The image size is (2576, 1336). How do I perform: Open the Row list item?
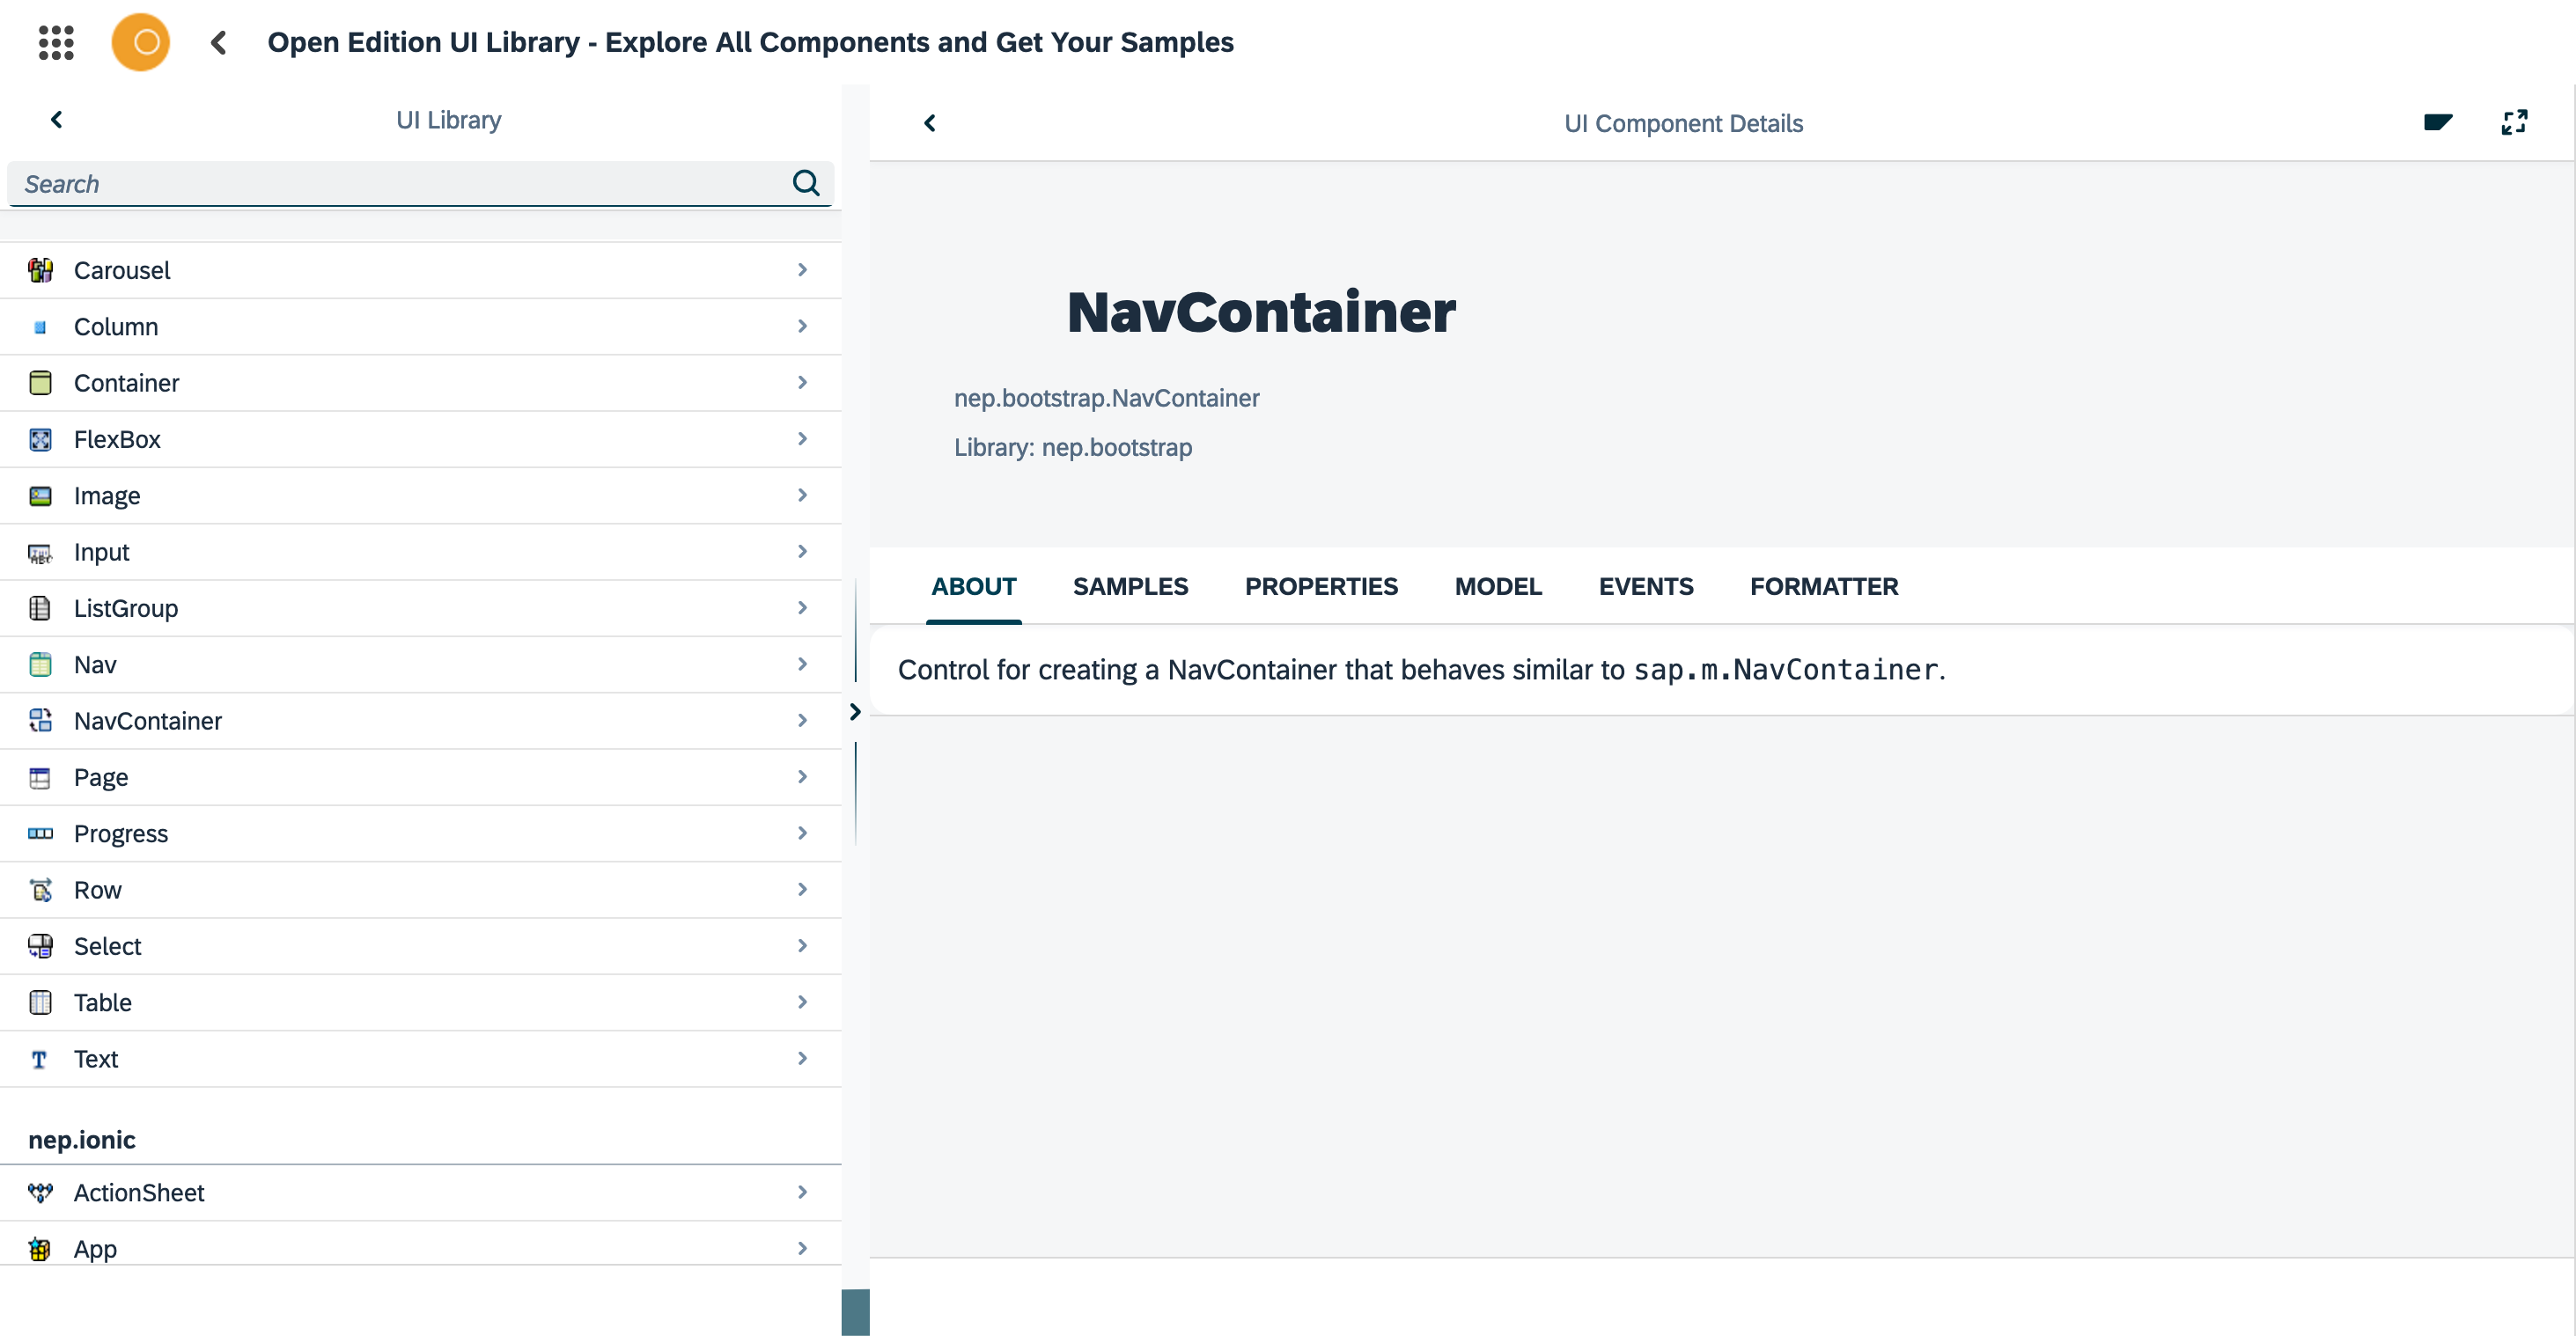[420, 890]
